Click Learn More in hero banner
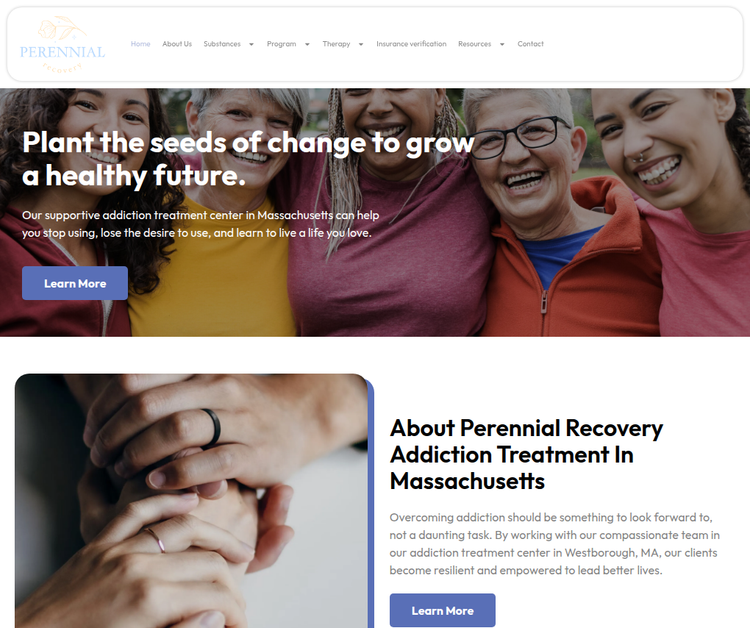The image size is (750, 628). tap(75, 283)
